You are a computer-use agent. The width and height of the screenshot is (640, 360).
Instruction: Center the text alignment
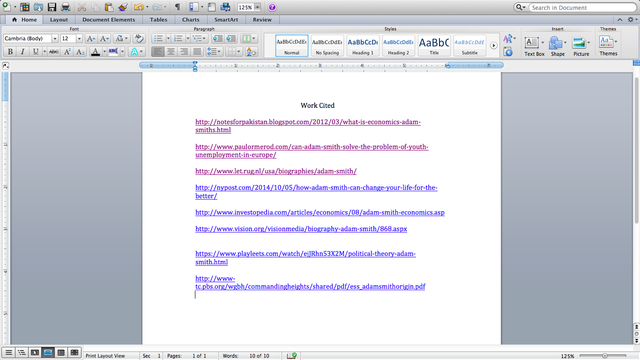pos(171,51)
